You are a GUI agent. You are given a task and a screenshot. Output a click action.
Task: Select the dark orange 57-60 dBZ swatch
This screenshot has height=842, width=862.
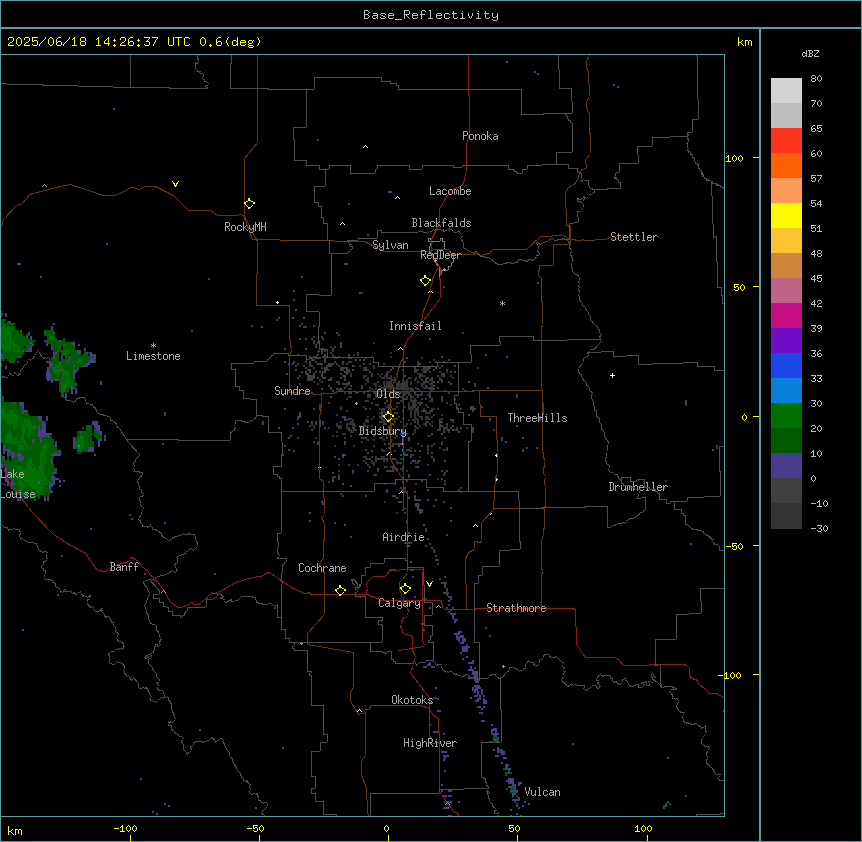(786, 165)
